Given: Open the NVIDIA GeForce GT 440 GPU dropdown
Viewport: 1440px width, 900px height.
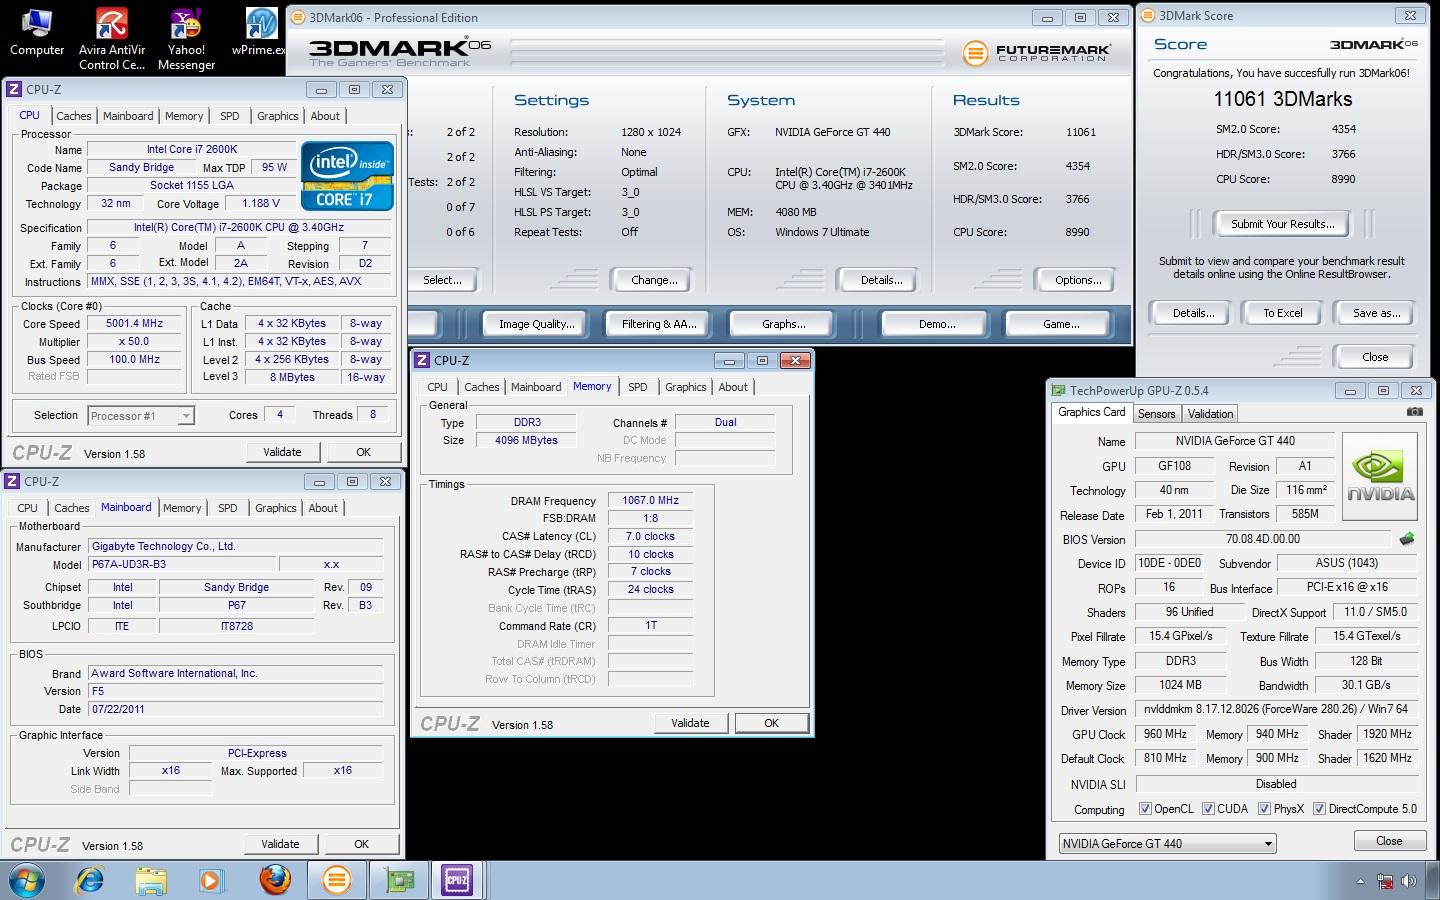Looking at the screenshot, I should (1167, 844).
